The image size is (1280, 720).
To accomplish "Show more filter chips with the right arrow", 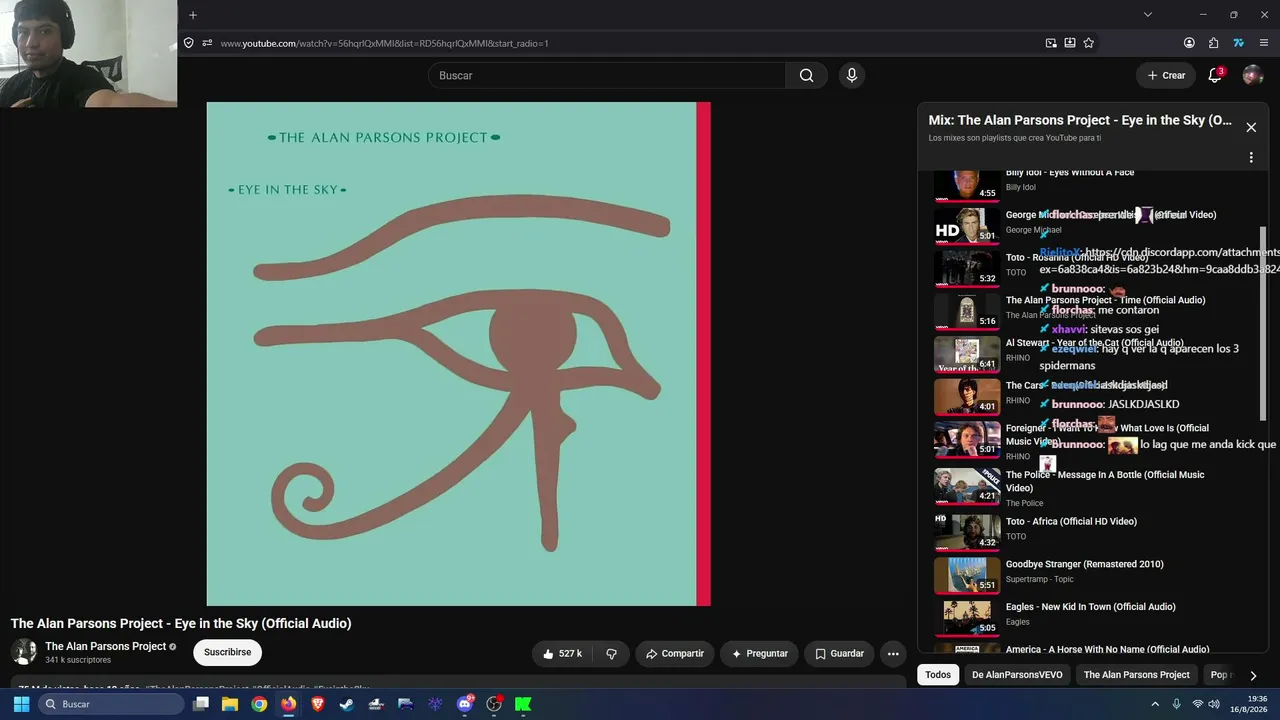I will 1253,675.
